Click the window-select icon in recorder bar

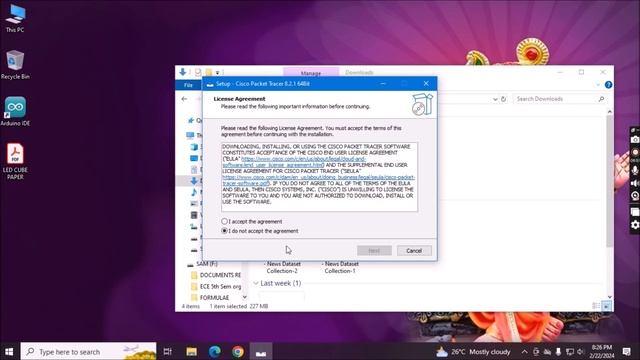[635, 212]
